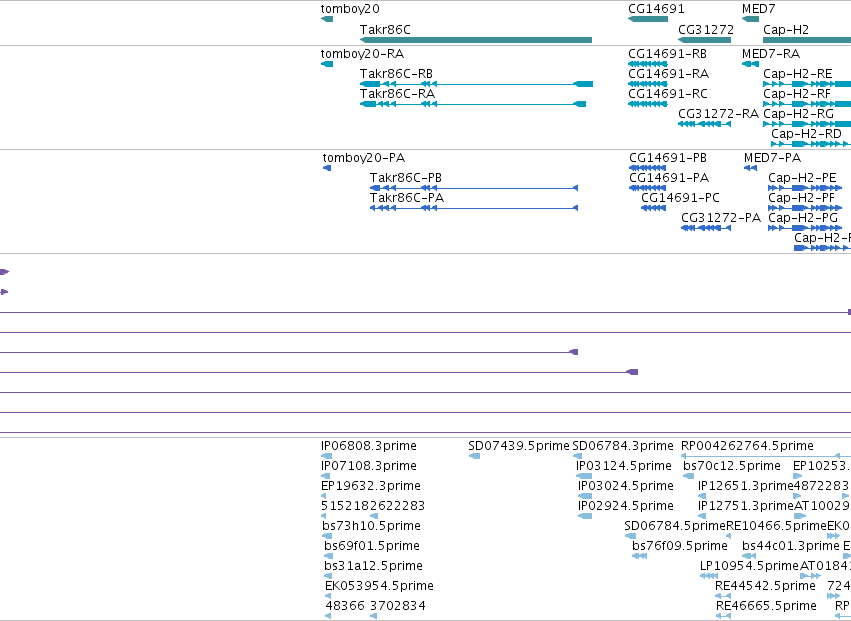
Task: Select the Takr86C-PA protein feature line
Action: 474,208
